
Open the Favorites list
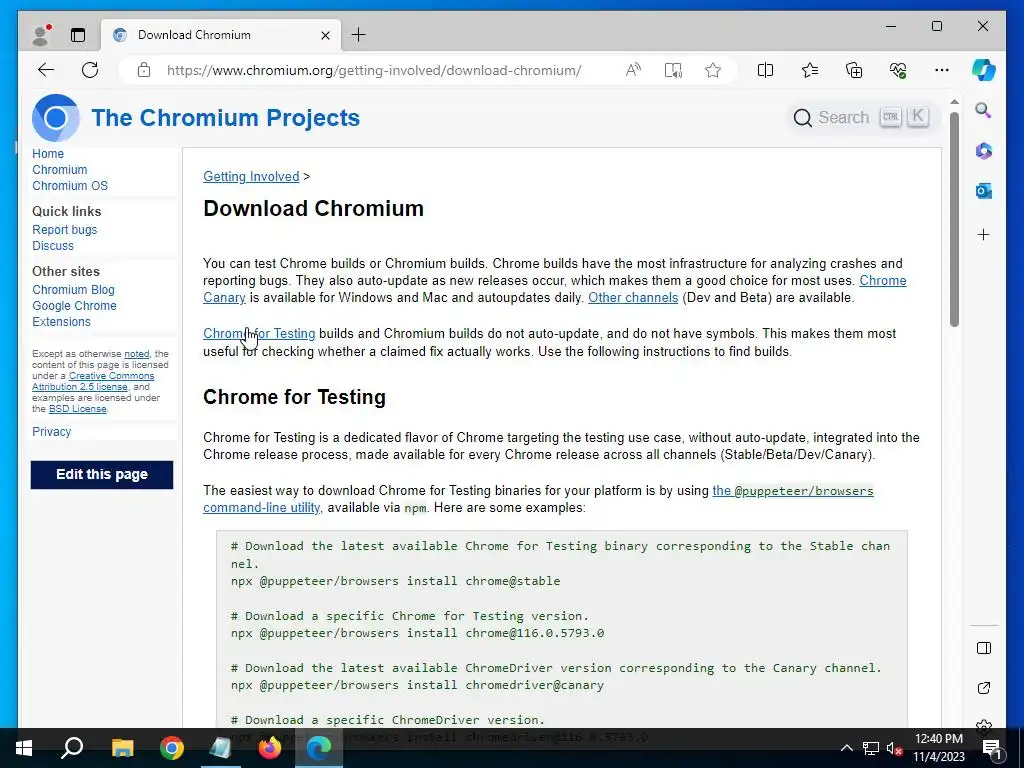pyautogui.click(x=810, y=70)
